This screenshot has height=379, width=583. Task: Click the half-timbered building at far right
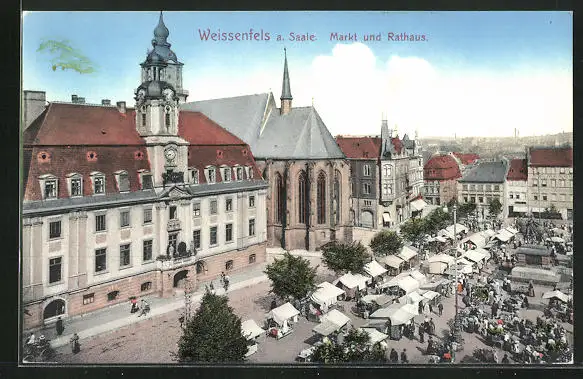[x=550, y=182]
